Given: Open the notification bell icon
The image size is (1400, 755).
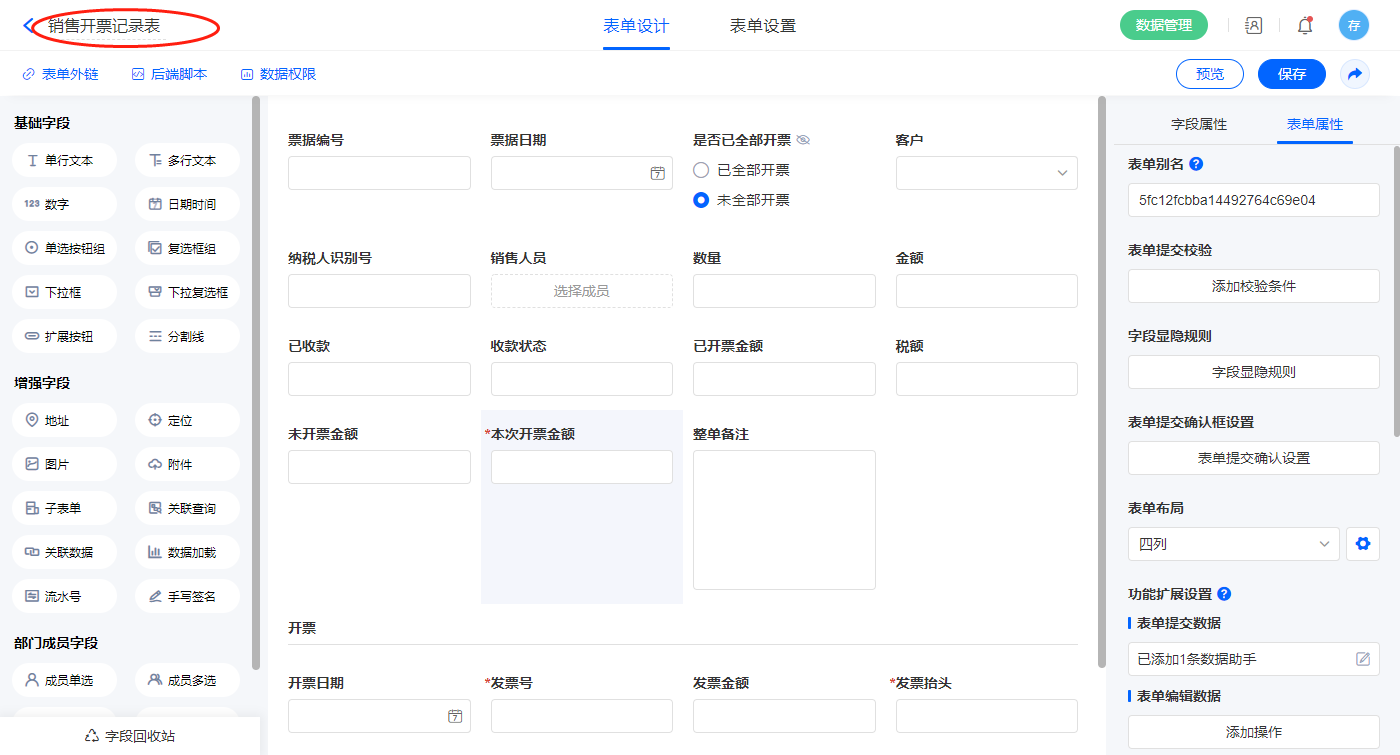Looking at the screenshot, I should [x=1304, y=26].
